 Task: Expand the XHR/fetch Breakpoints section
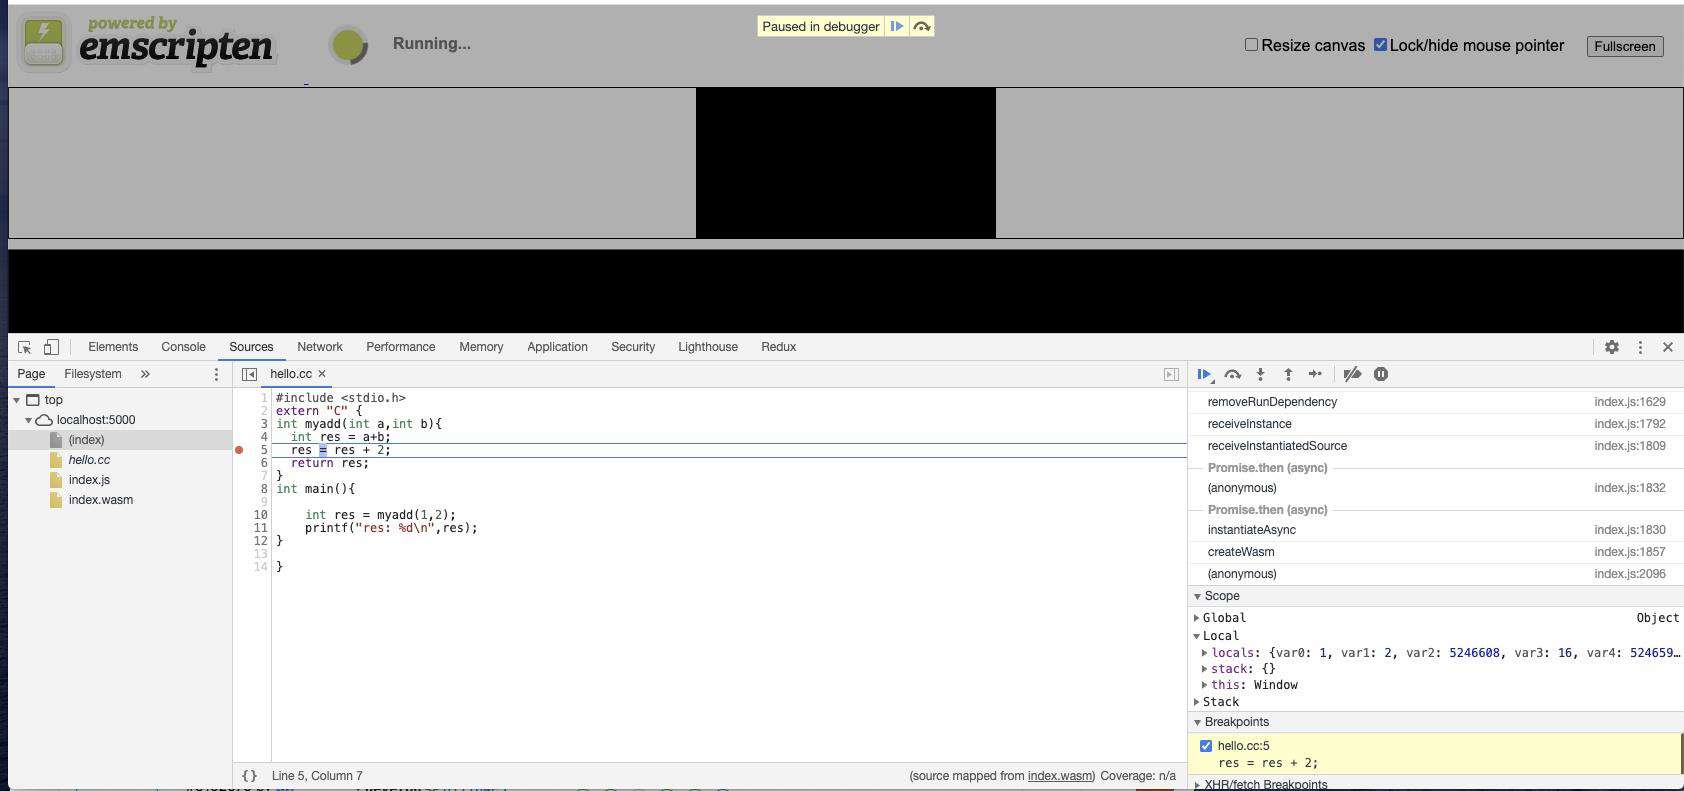(1198, 785)
